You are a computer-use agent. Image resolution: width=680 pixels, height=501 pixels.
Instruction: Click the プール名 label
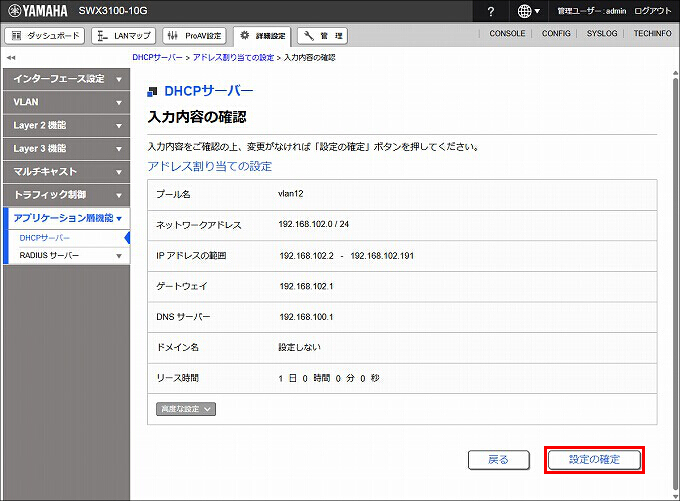[x=173, y=194]
